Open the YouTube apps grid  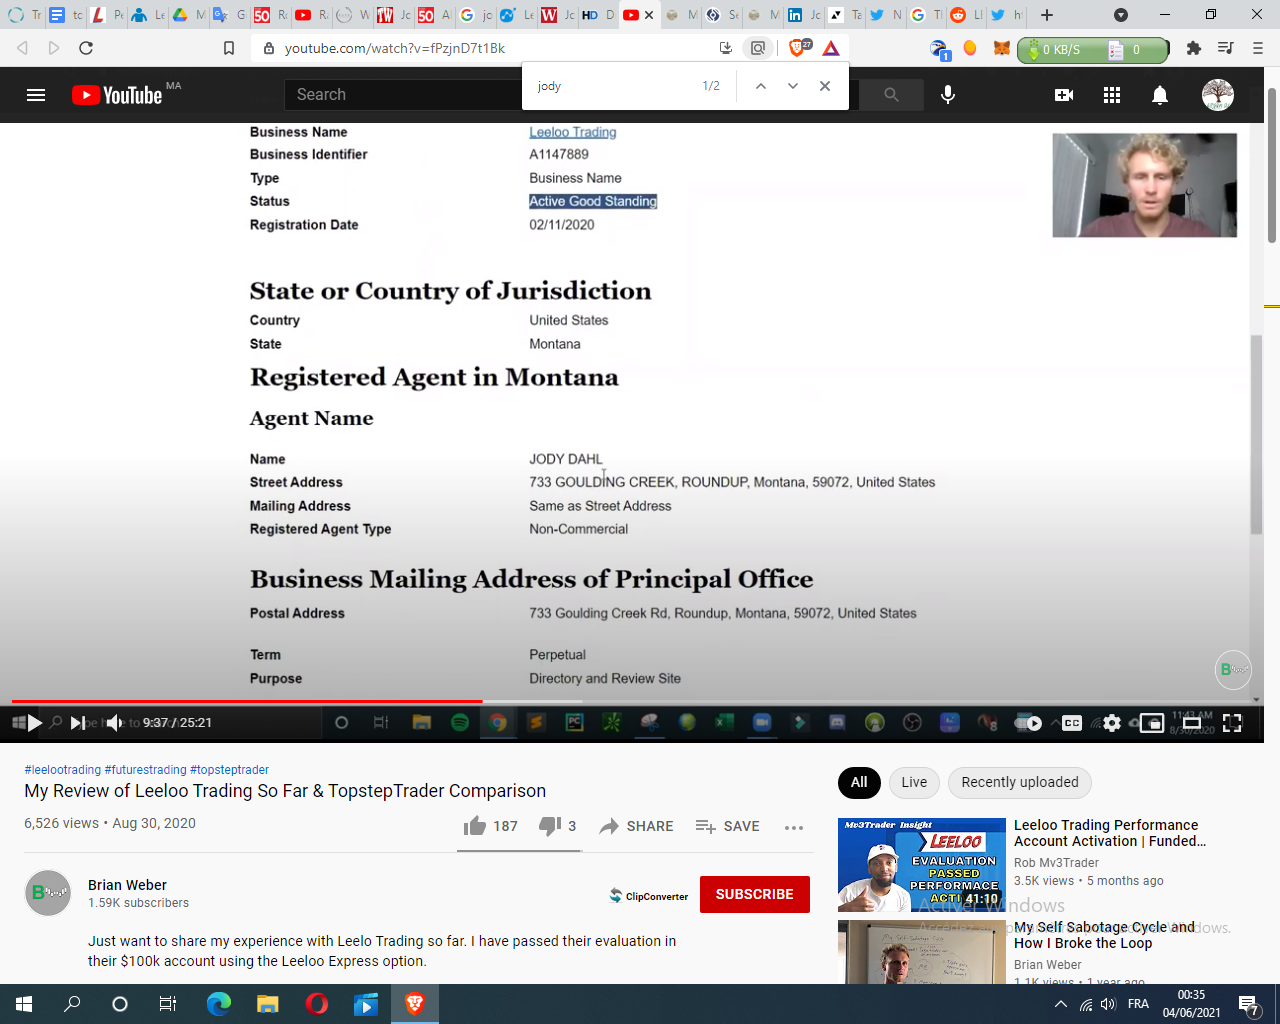pos(1112,95)
